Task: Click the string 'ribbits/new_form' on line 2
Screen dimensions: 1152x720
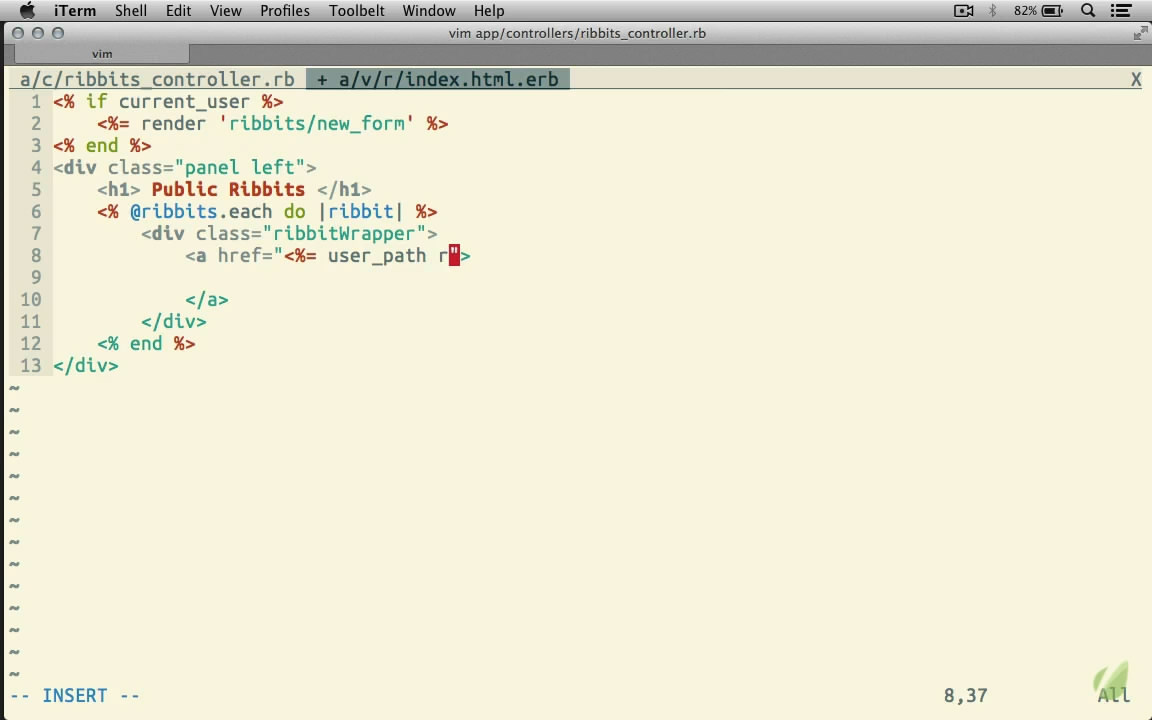Action: (x=317, y=123)
